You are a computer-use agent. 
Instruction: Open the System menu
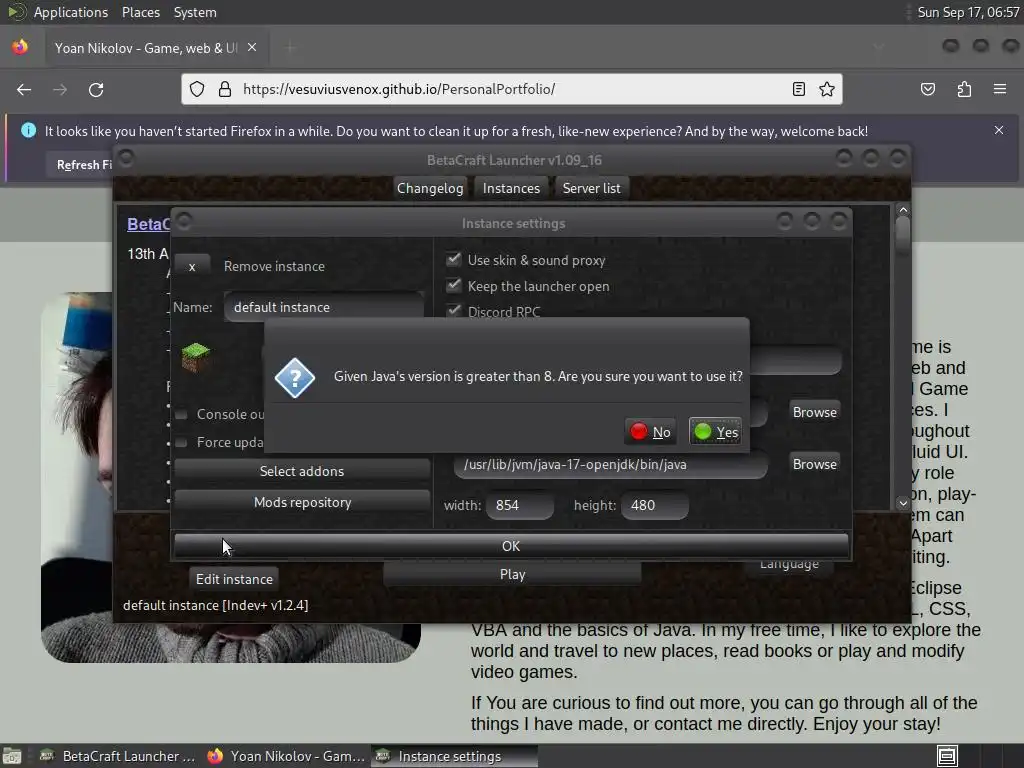[195, 12]
